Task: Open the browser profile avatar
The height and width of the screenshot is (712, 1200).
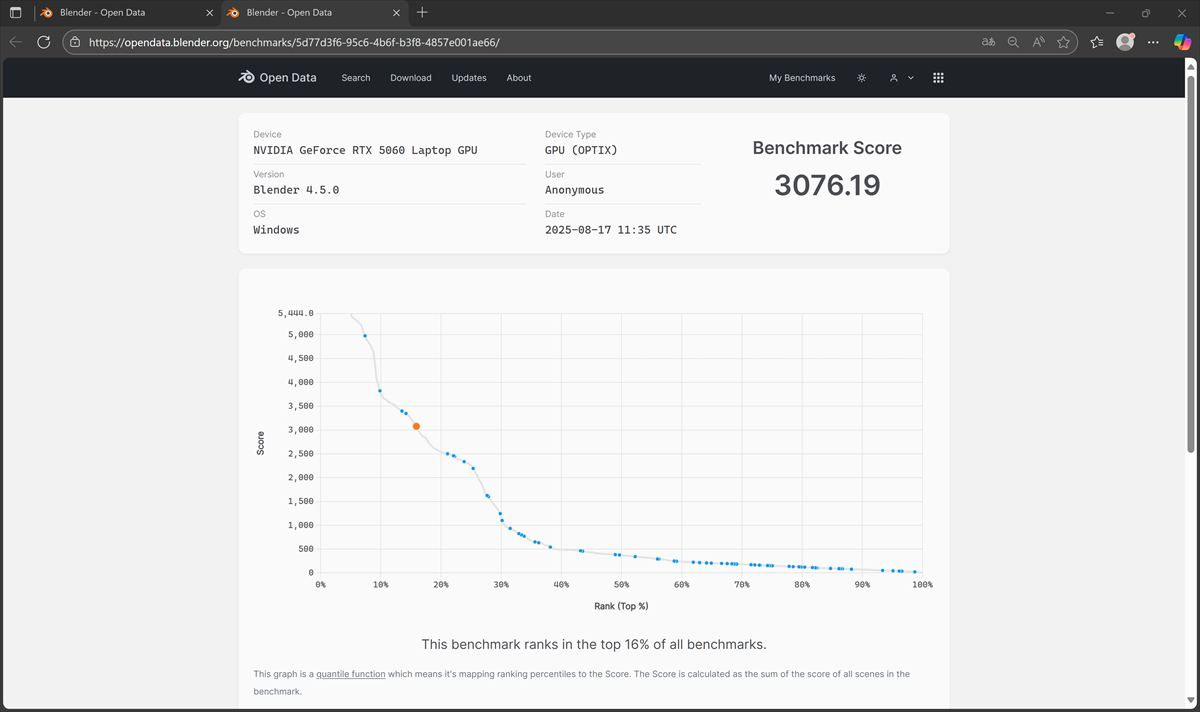Action: click(x=1125, y=42)
